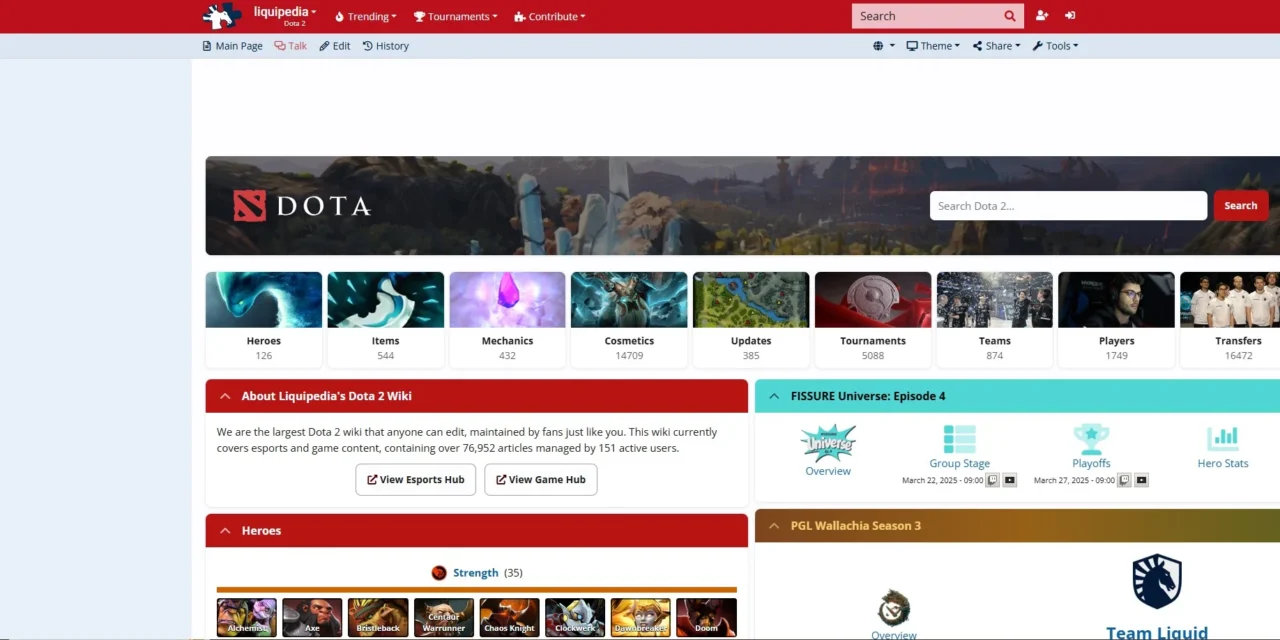Screen dimensions: 1280x640
Task: Click the magnifier search icon in top bar
Action: pos(1010,16)
